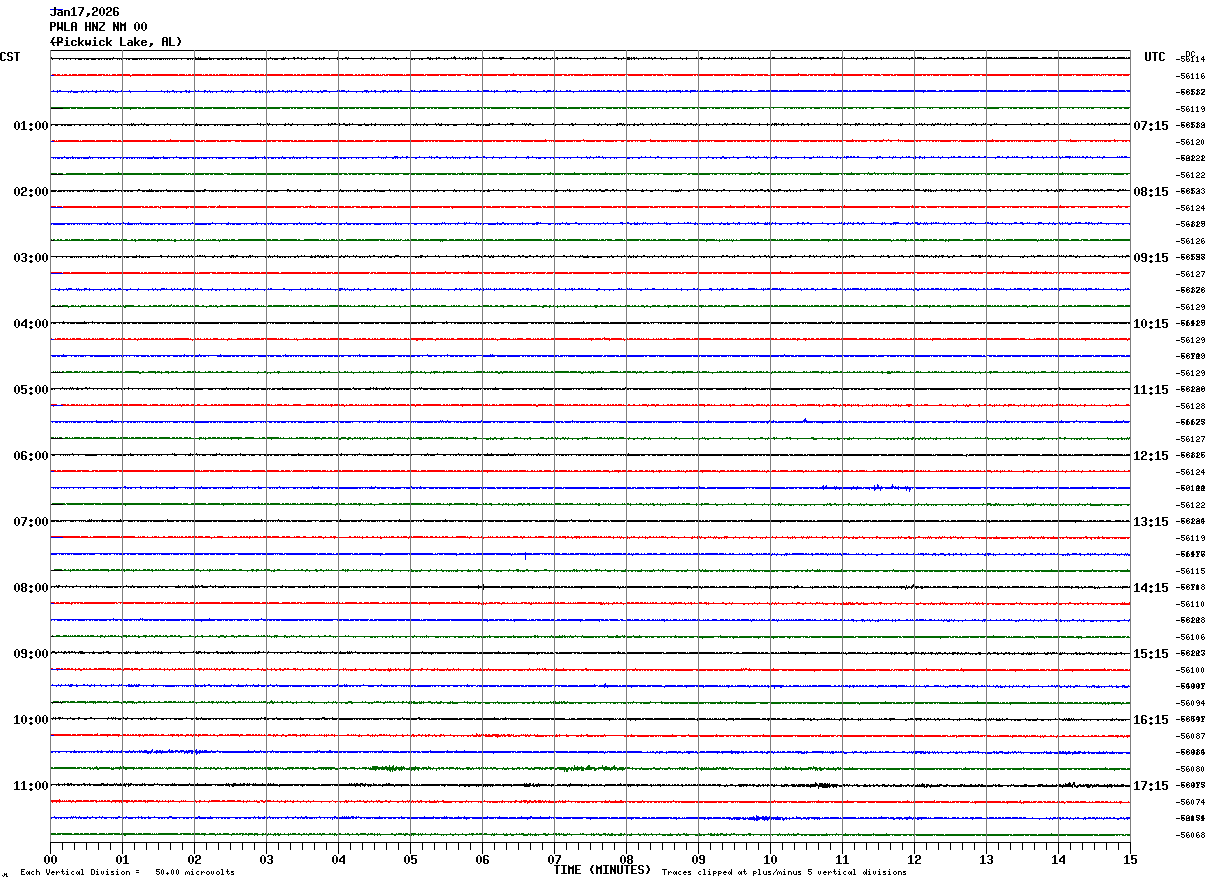The image size is (1210, 886).
Task: Click the Traces clipped footnote text
Action: tap(784, 873)
